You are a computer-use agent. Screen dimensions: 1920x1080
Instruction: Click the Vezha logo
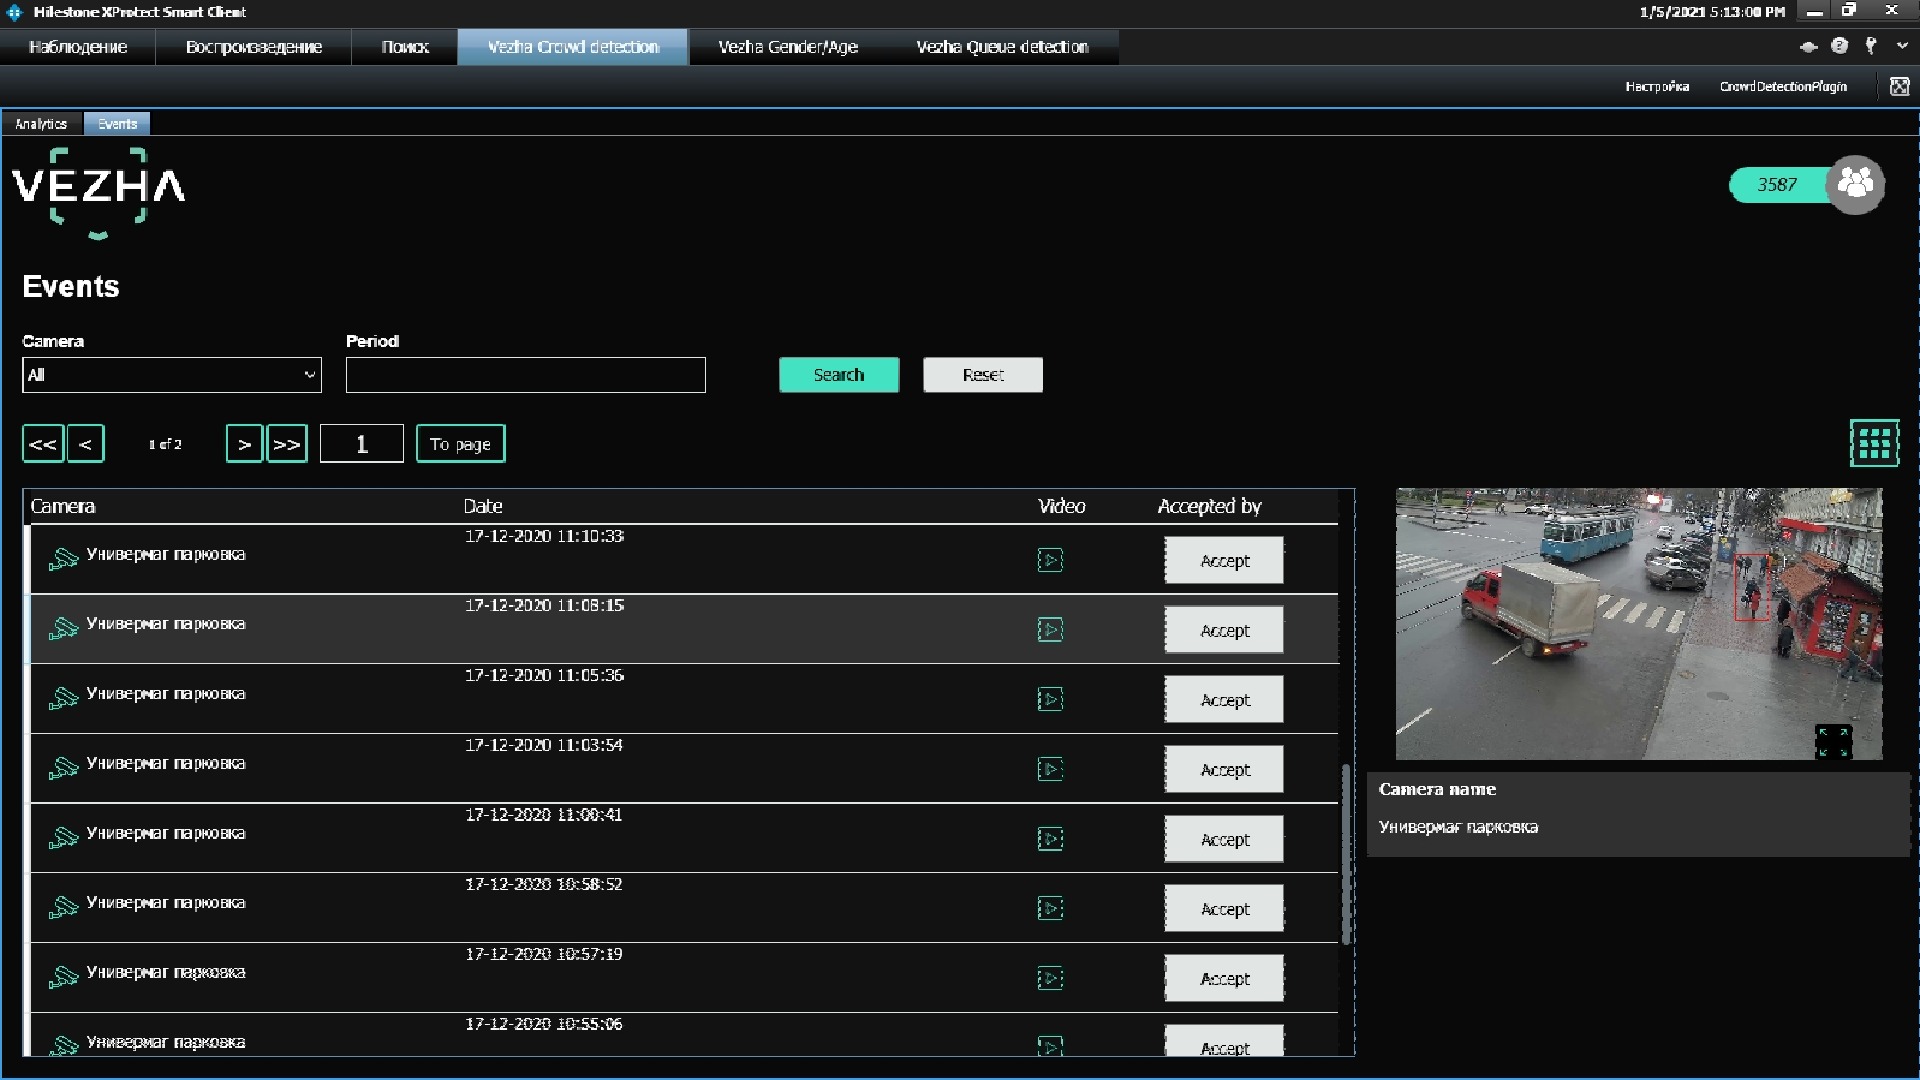coord(98,193)
